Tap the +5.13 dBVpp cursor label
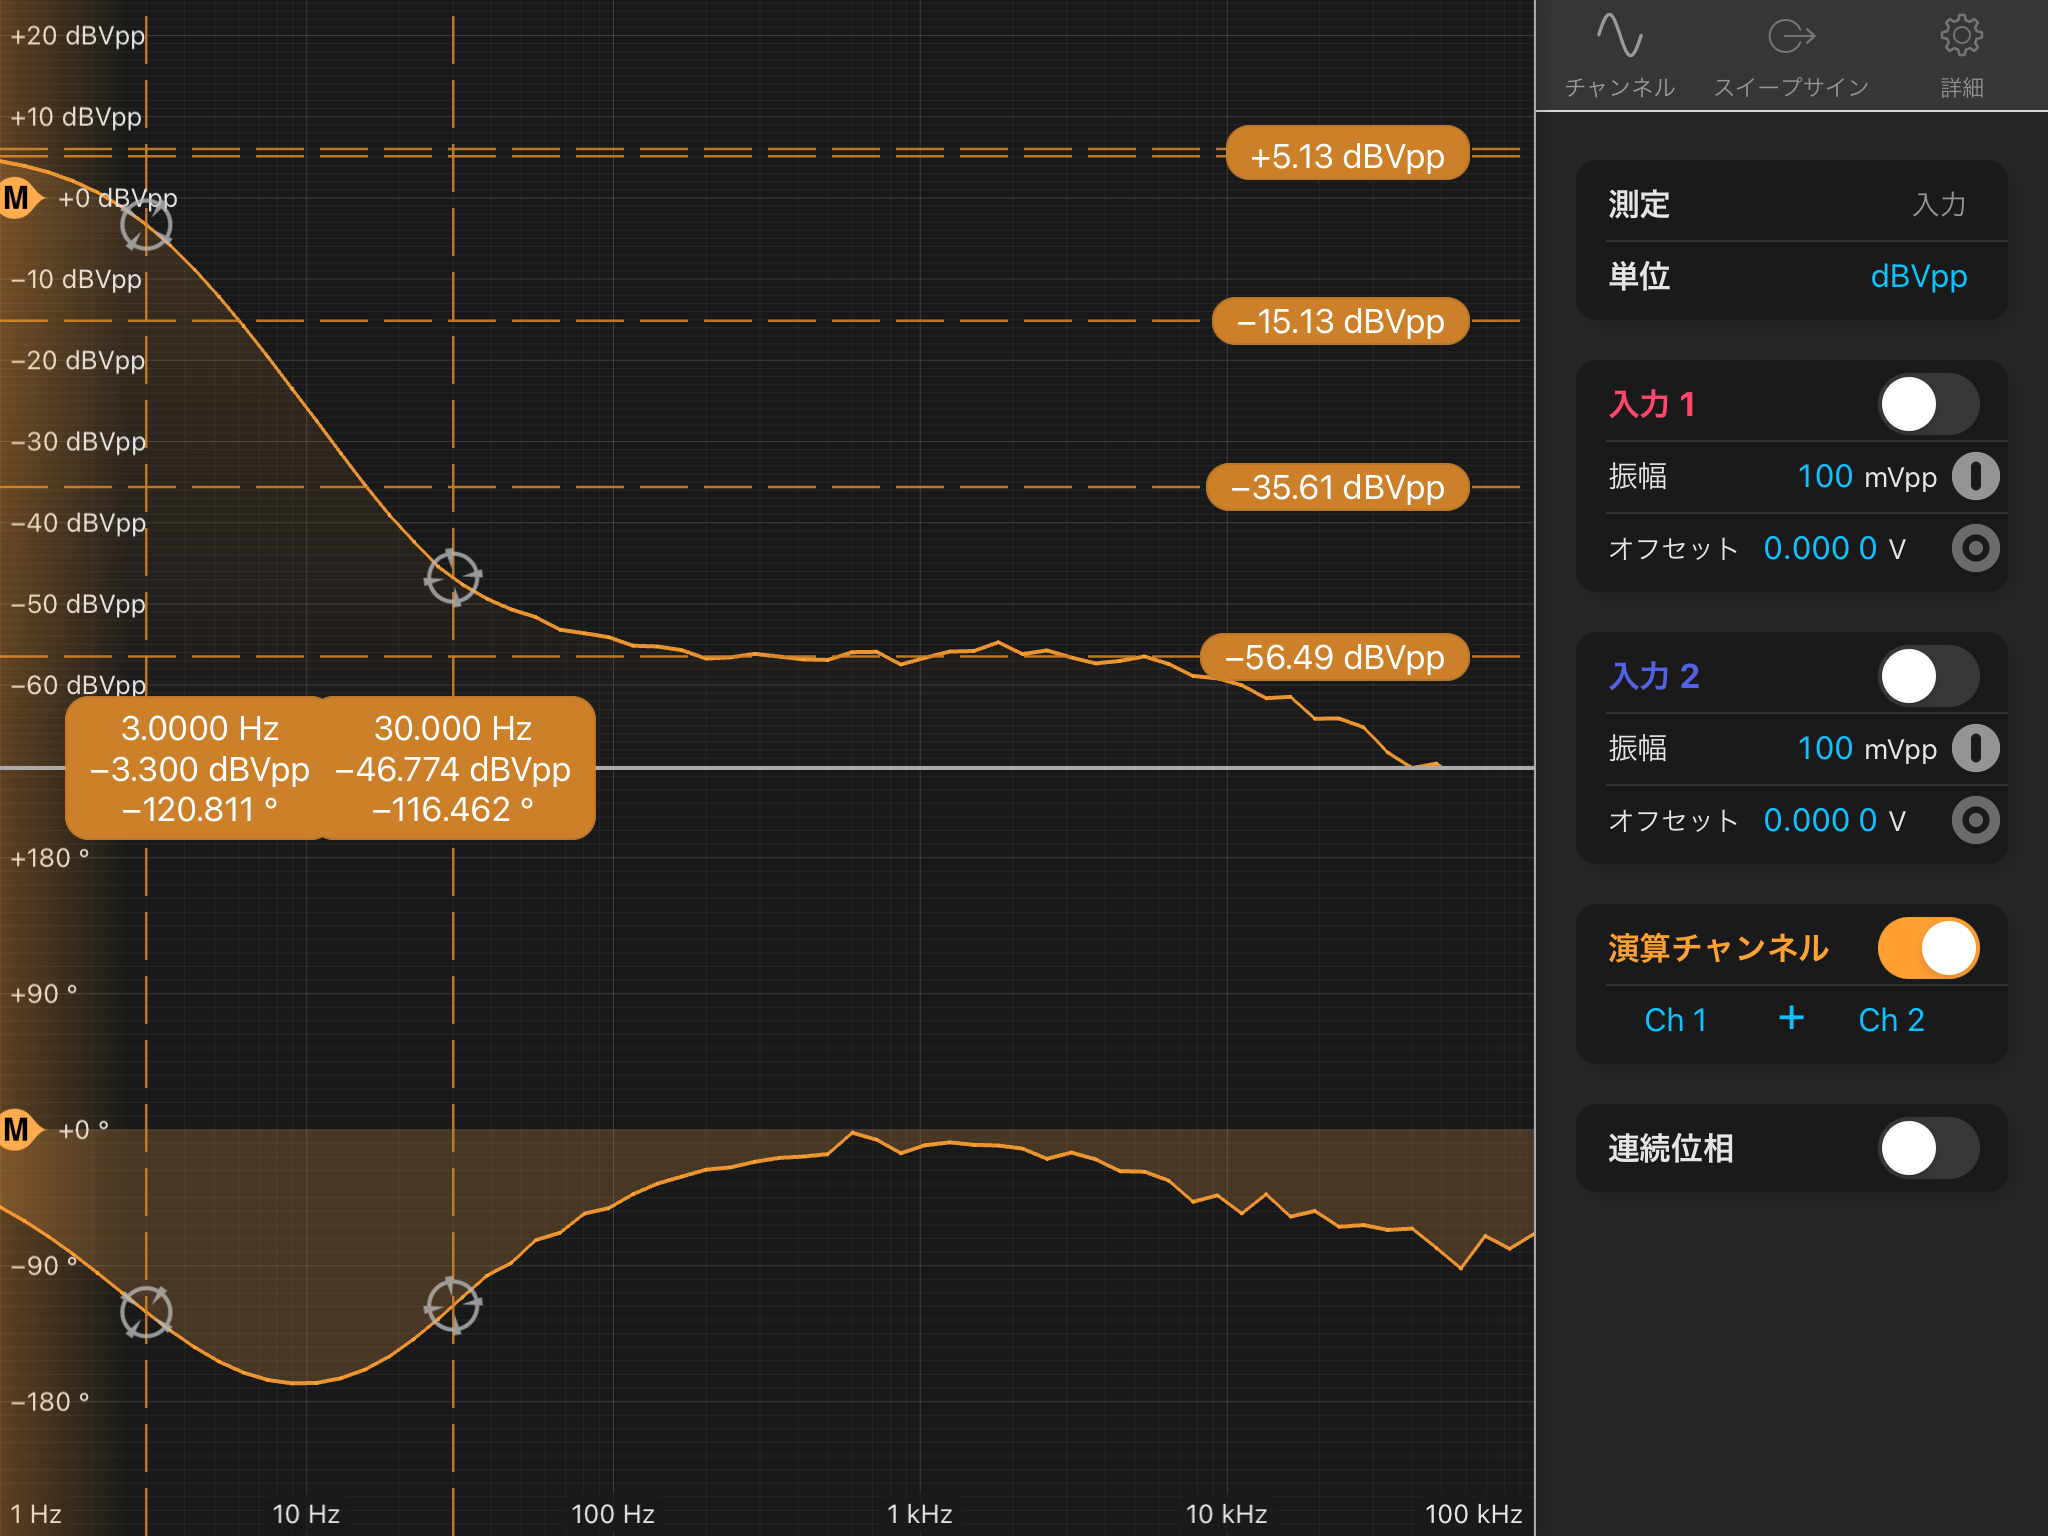The image size is (2048, 1536). [x=1347, y=154]
